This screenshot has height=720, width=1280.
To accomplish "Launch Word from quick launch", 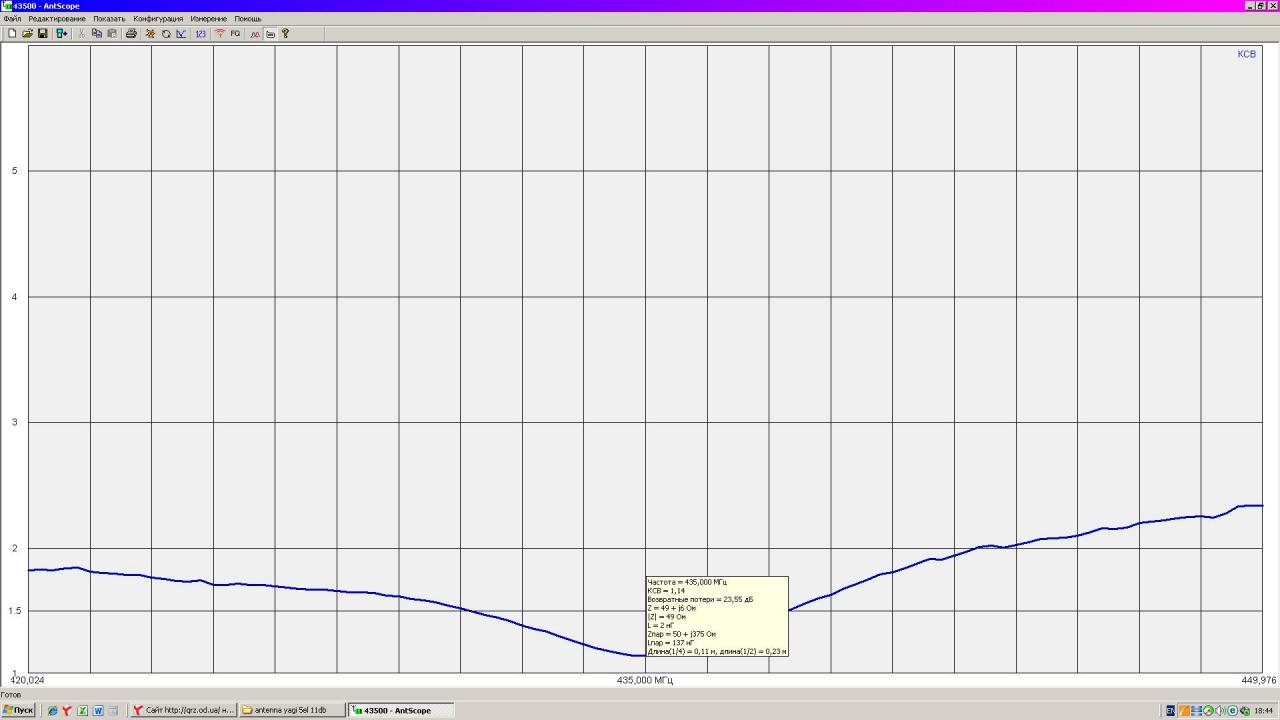I will click(98, 711).
